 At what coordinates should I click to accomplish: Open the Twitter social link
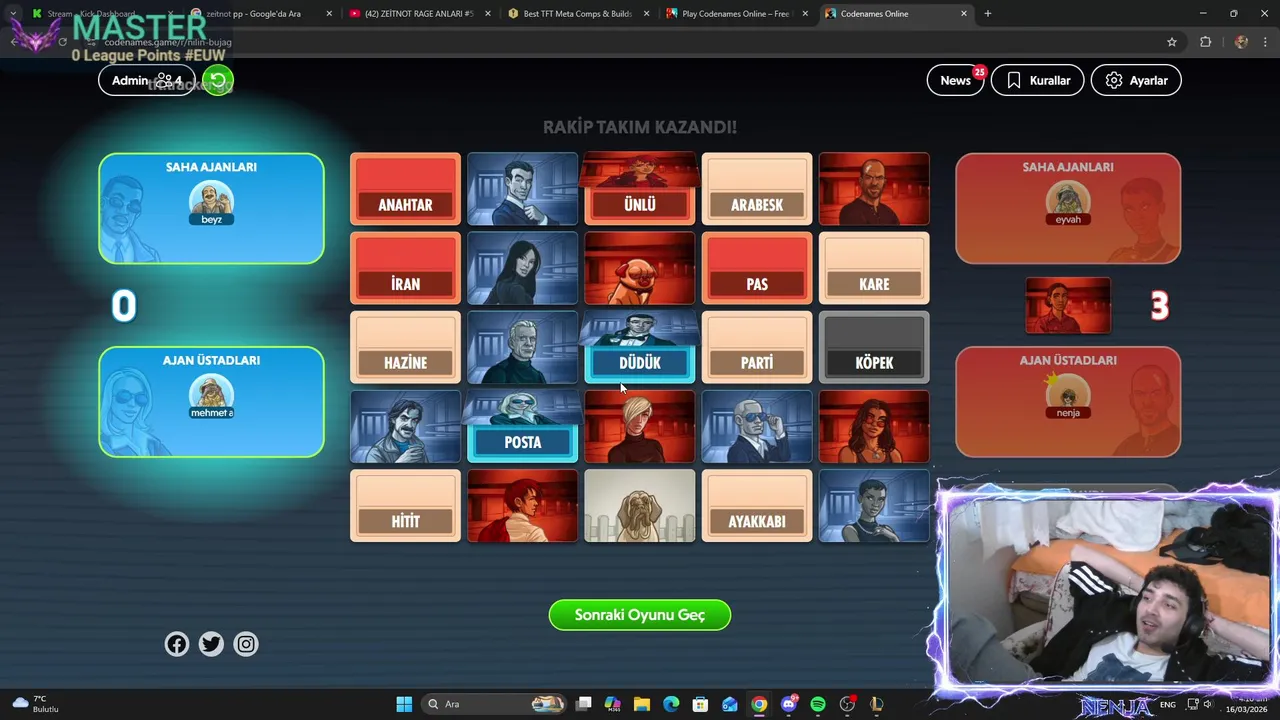(x=211, y=644)
